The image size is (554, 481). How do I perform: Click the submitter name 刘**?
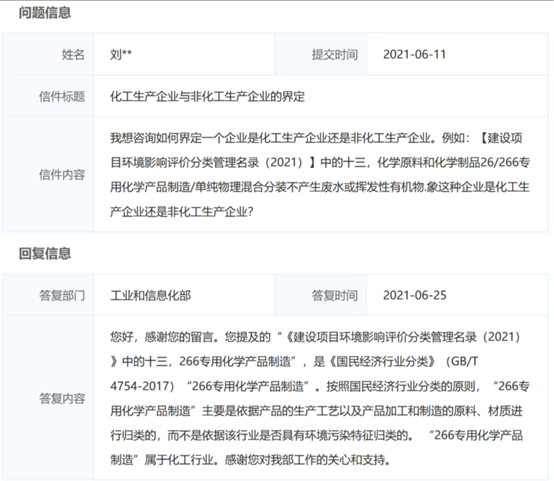121,54
